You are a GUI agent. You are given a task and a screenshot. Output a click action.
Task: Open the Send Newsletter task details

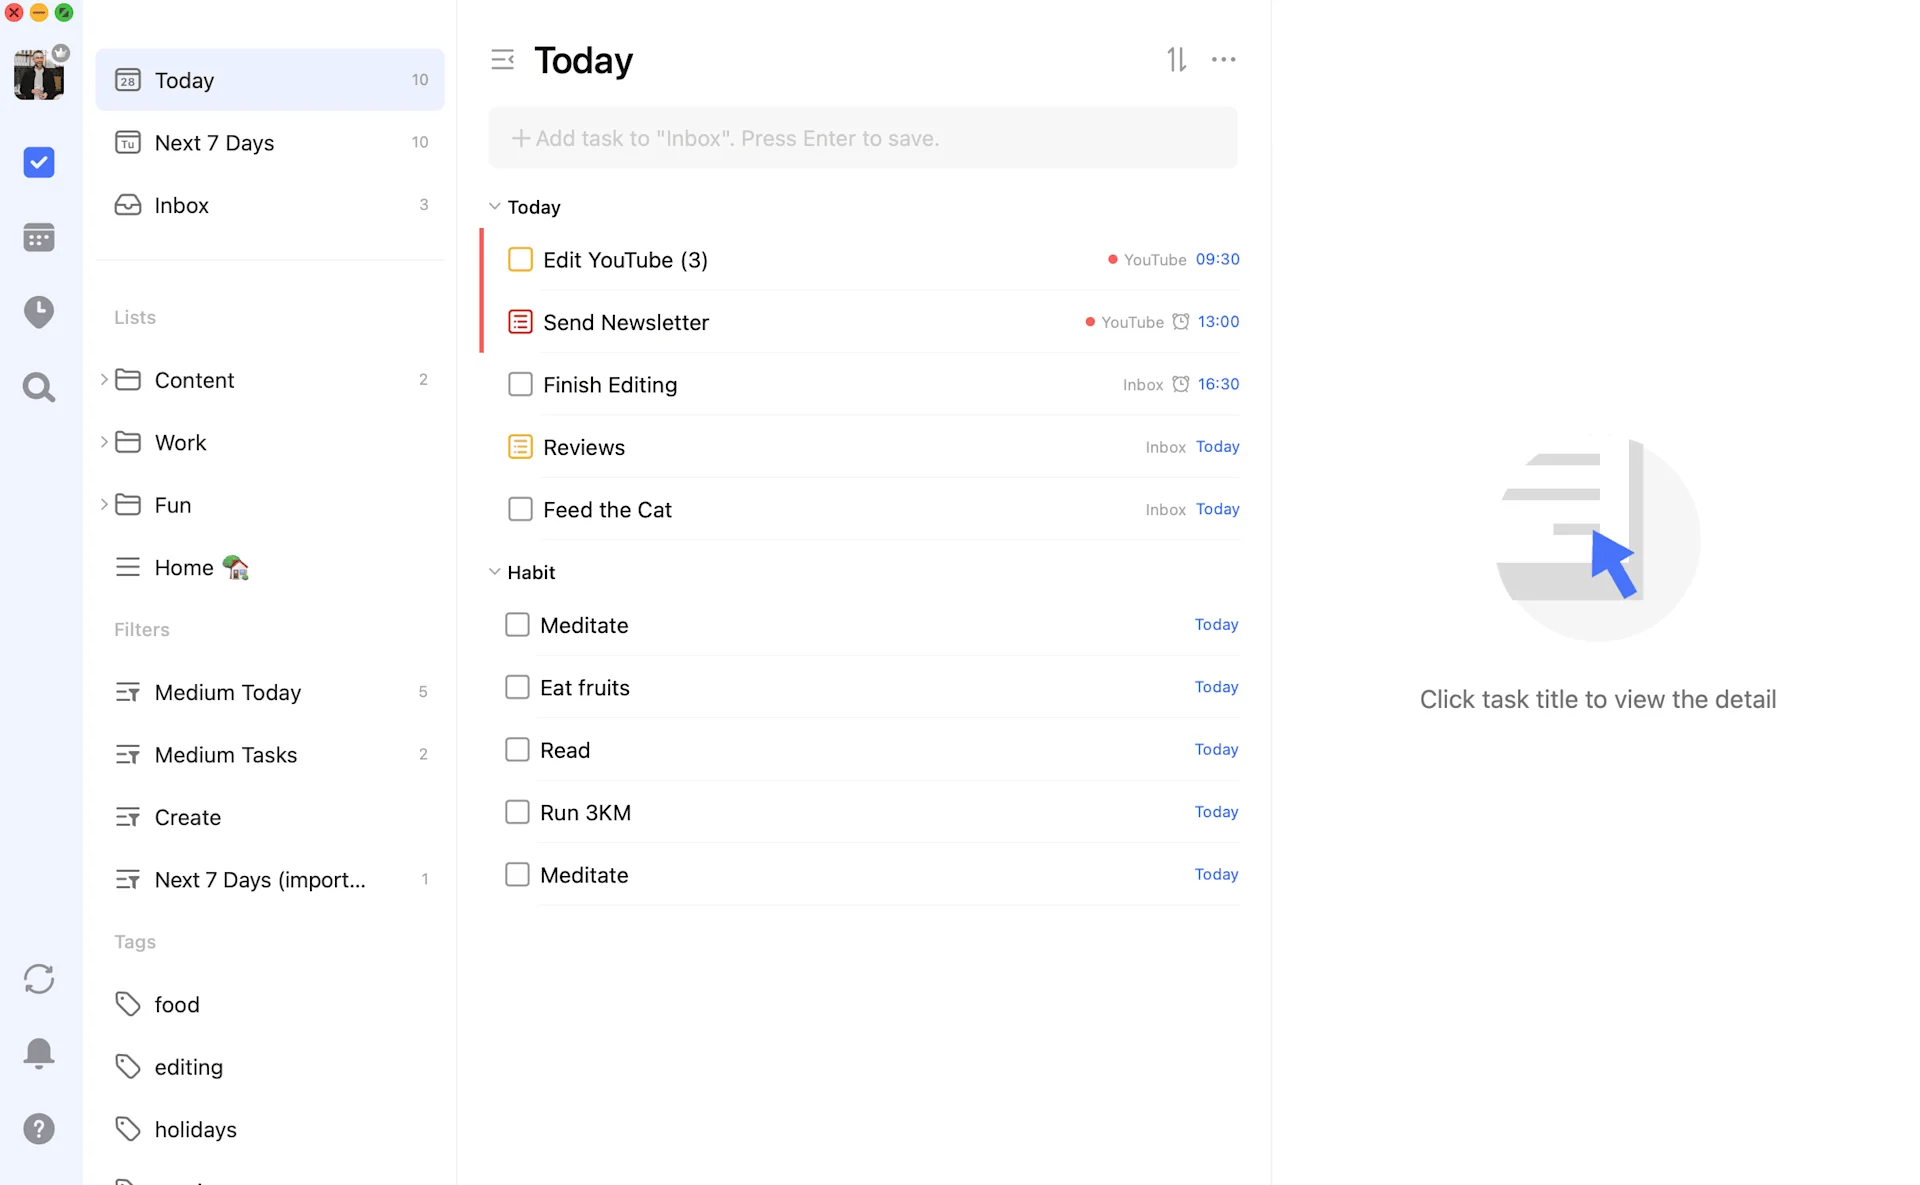click(x=626, y=322)
